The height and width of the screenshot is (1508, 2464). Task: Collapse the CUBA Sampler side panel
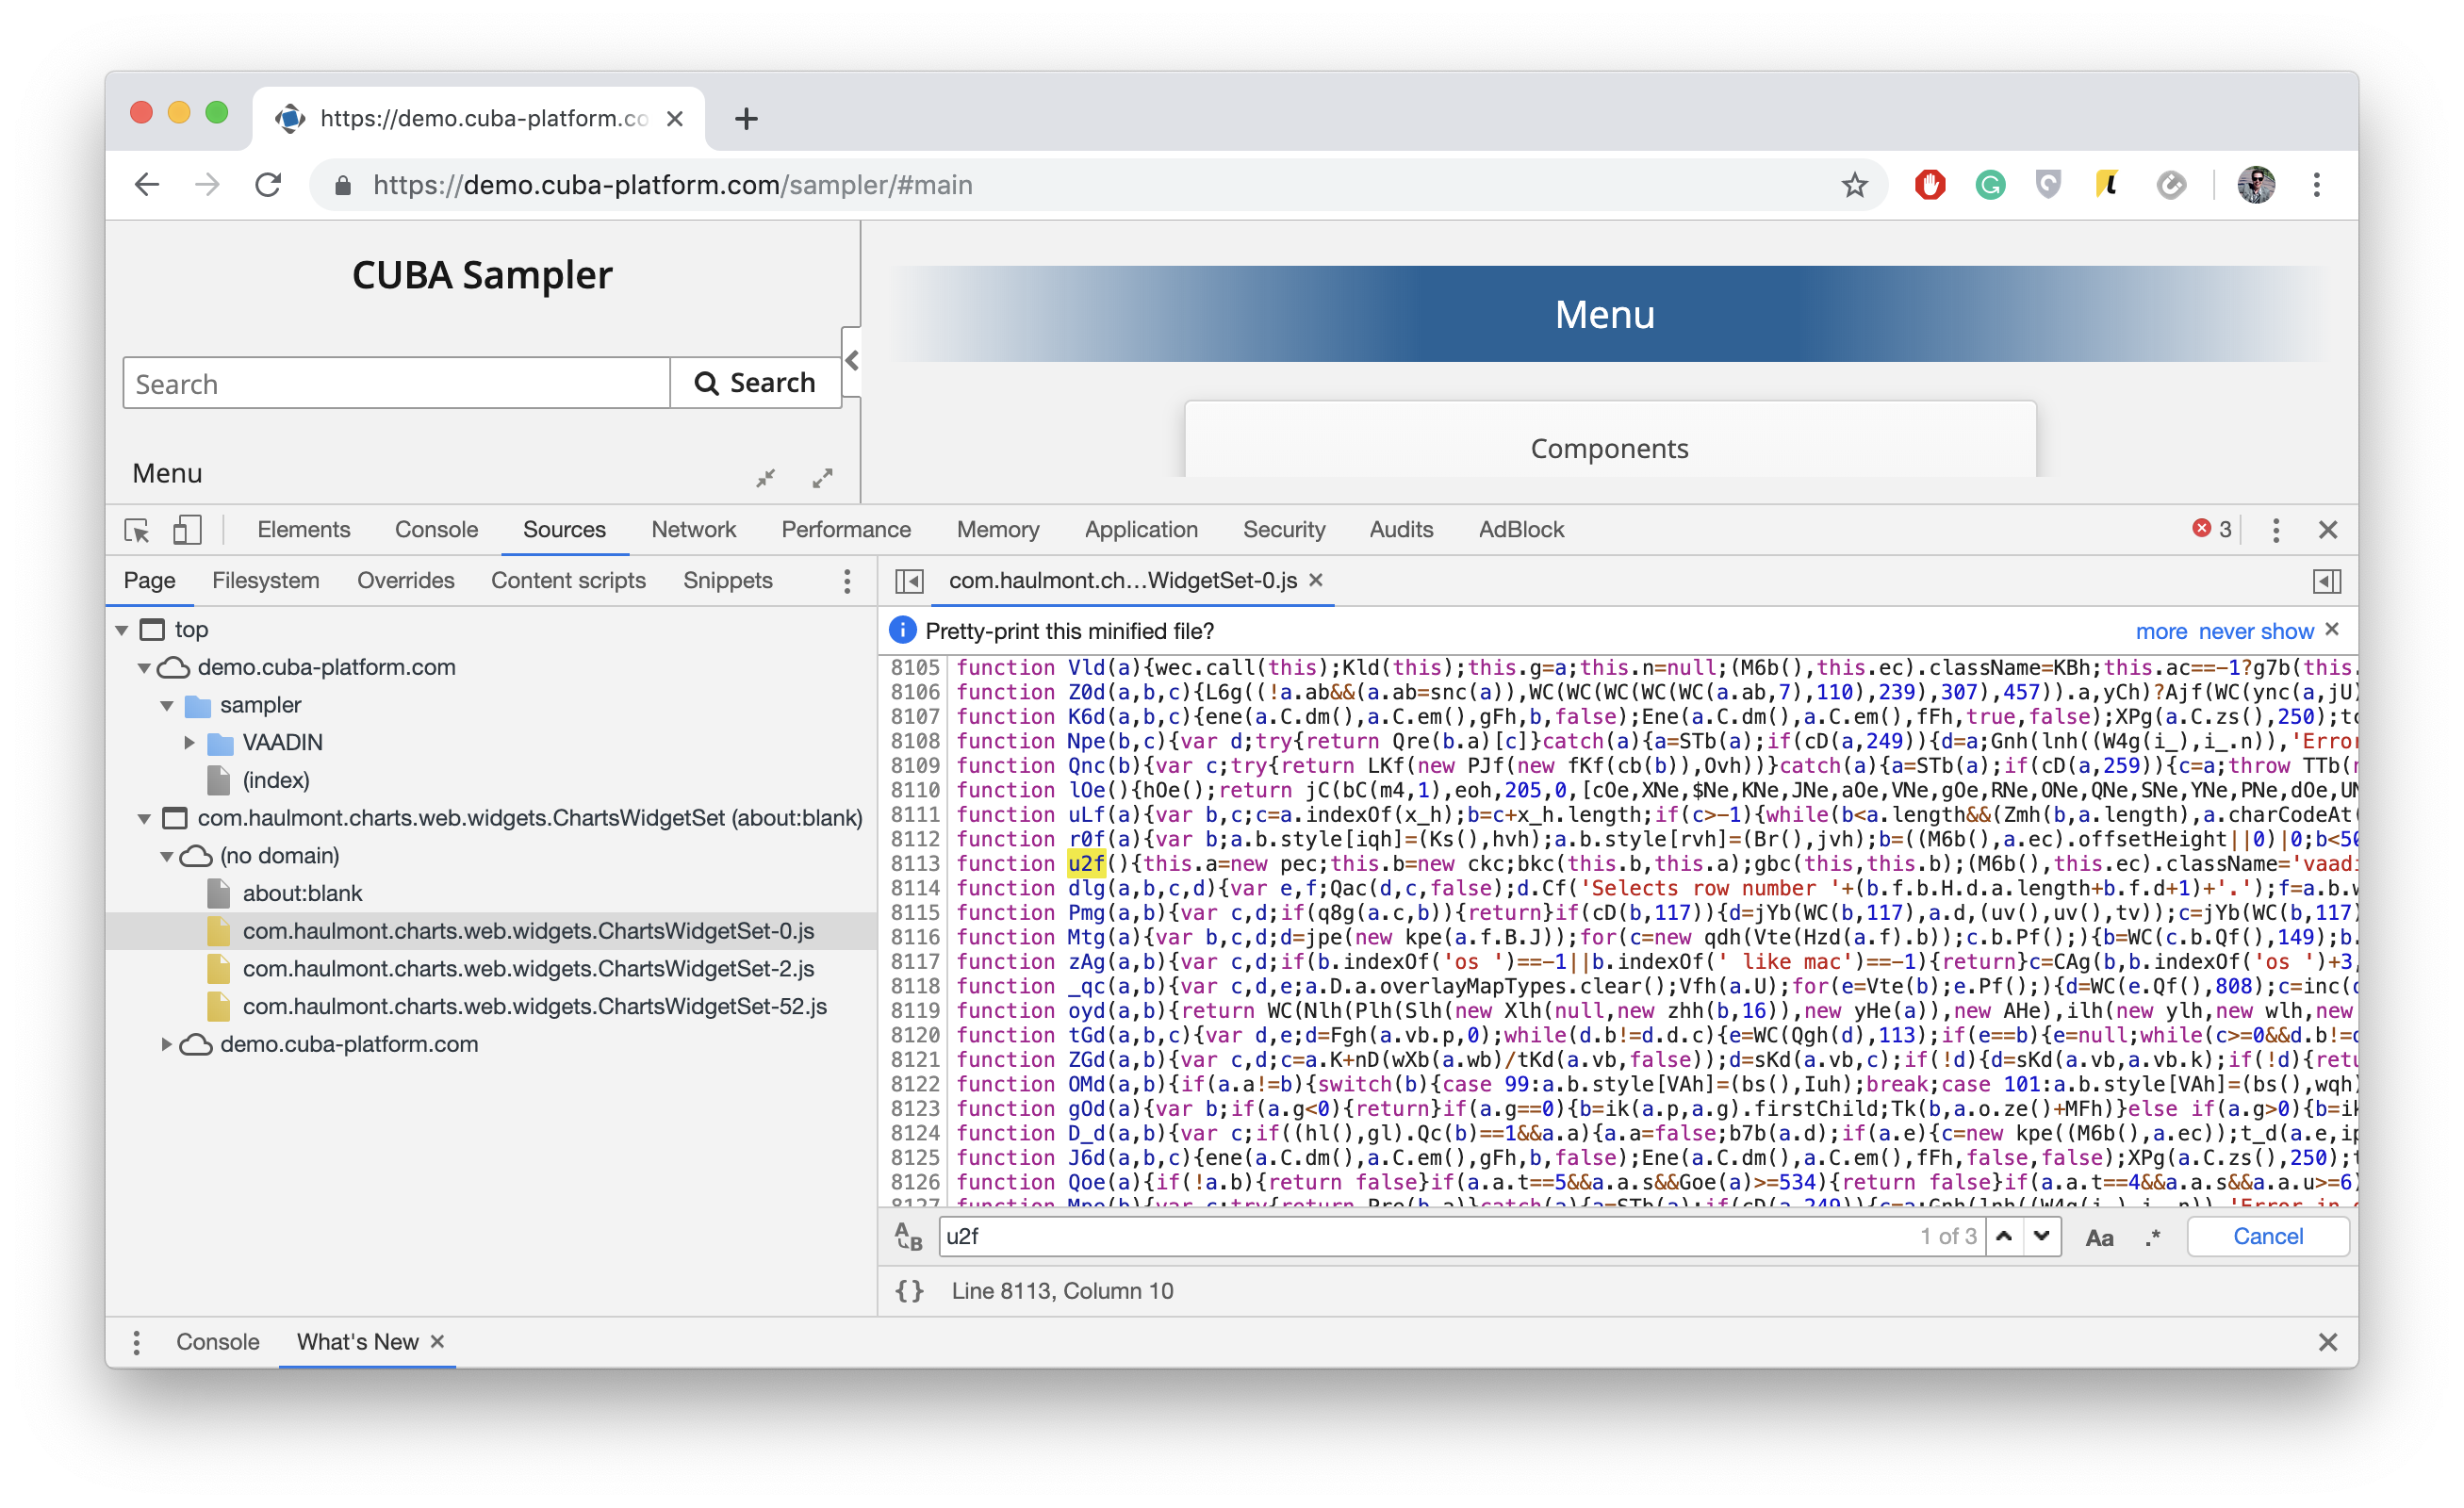click(x=851, y=361)
